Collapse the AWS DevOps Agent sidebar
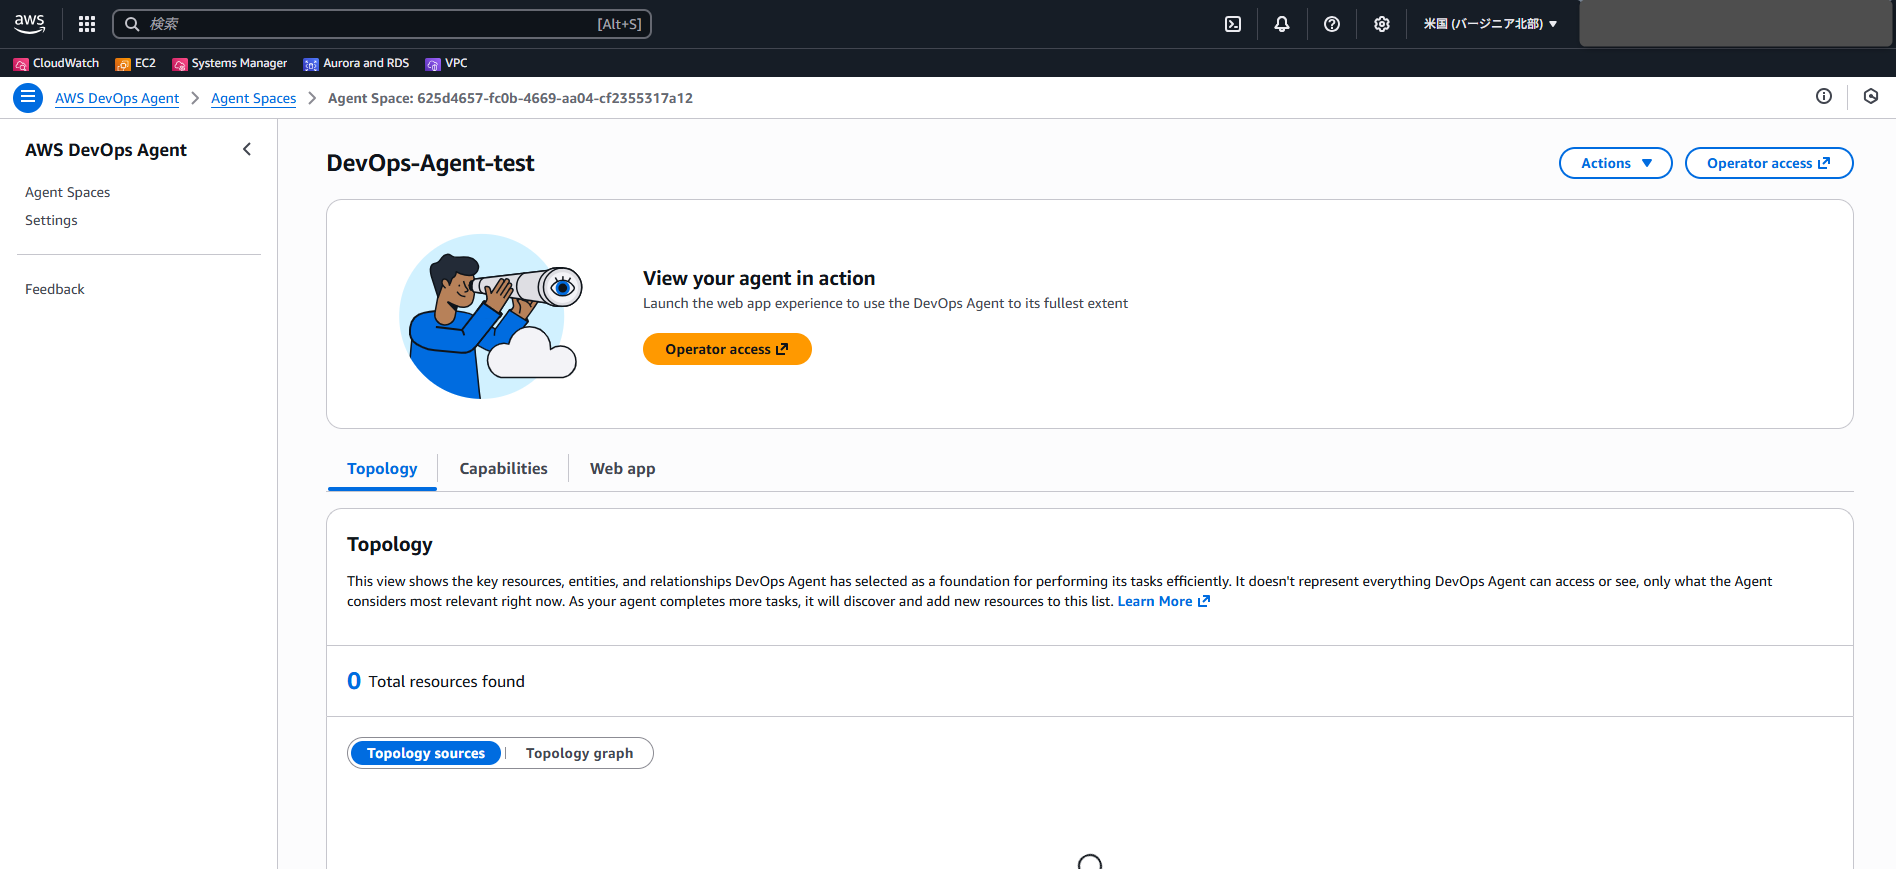Screen dimensions: 1896x869 click(x=247, y=149)
